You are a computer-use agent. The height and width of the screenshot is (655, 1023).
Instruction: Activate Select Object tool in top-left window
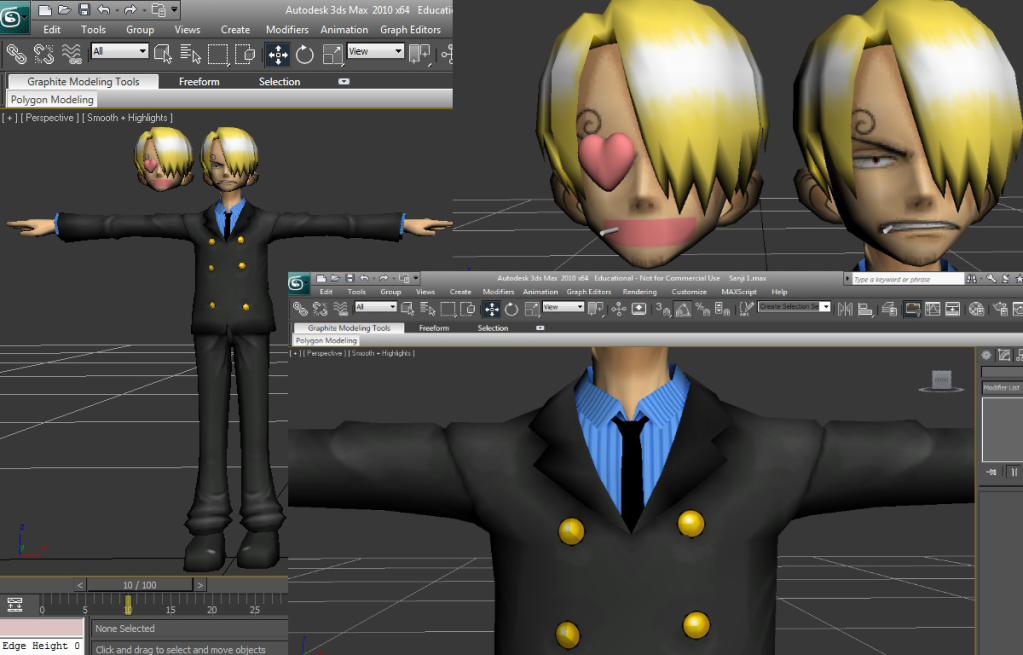coord(163,53)
